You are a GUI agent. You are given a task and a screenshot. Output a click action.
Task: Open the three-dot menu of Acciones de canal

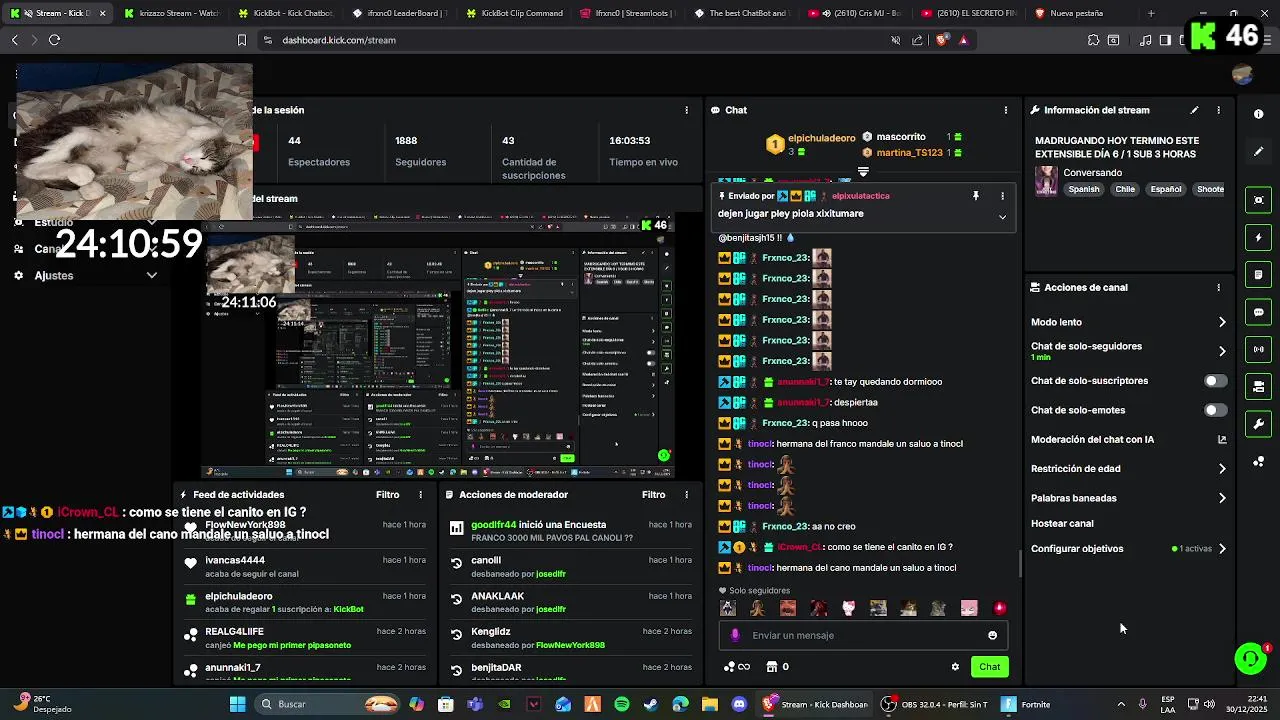[1218, 287]
